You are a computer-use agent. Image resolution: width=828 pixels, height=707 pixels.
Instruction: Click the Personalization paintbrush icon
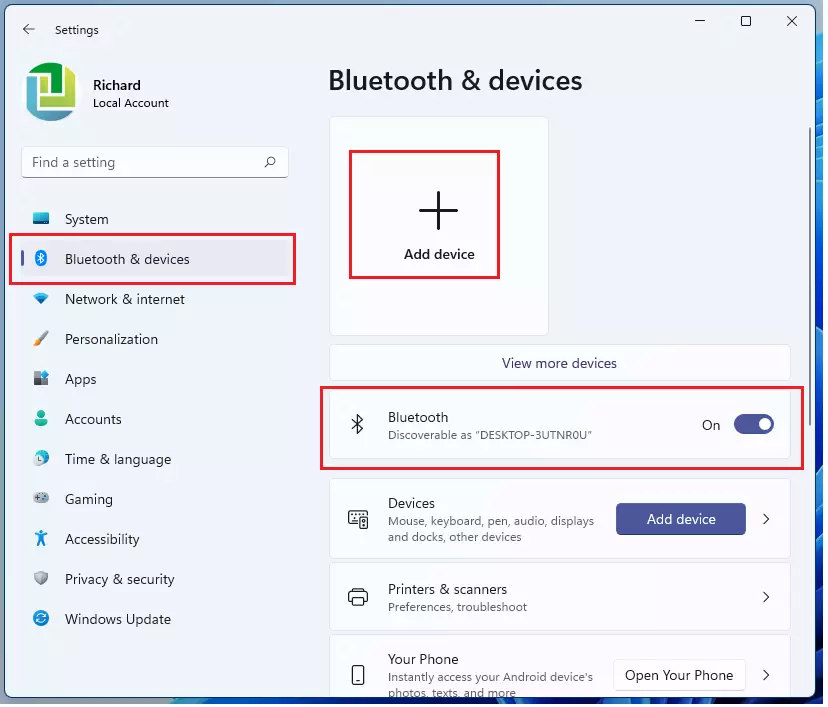click(x=41, y=340)
